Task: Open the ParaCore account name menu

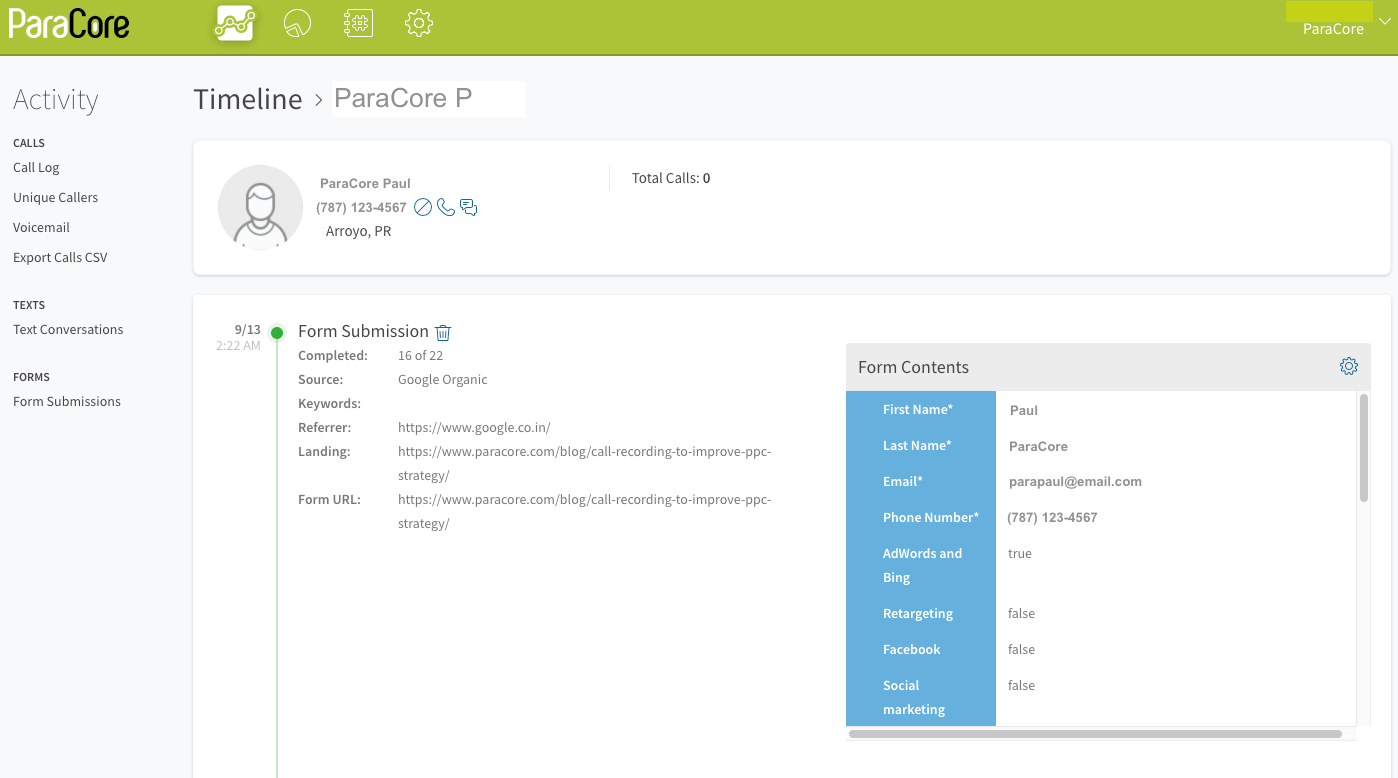Action: (x=1333, y=29)
